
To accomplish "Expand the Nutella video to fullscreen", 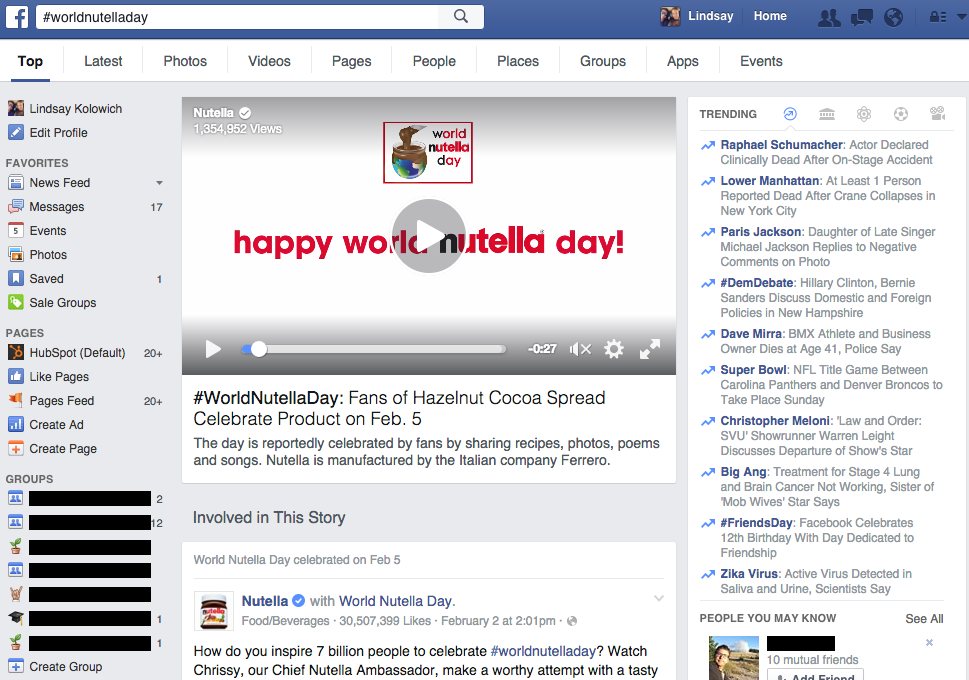I will 650,349.
